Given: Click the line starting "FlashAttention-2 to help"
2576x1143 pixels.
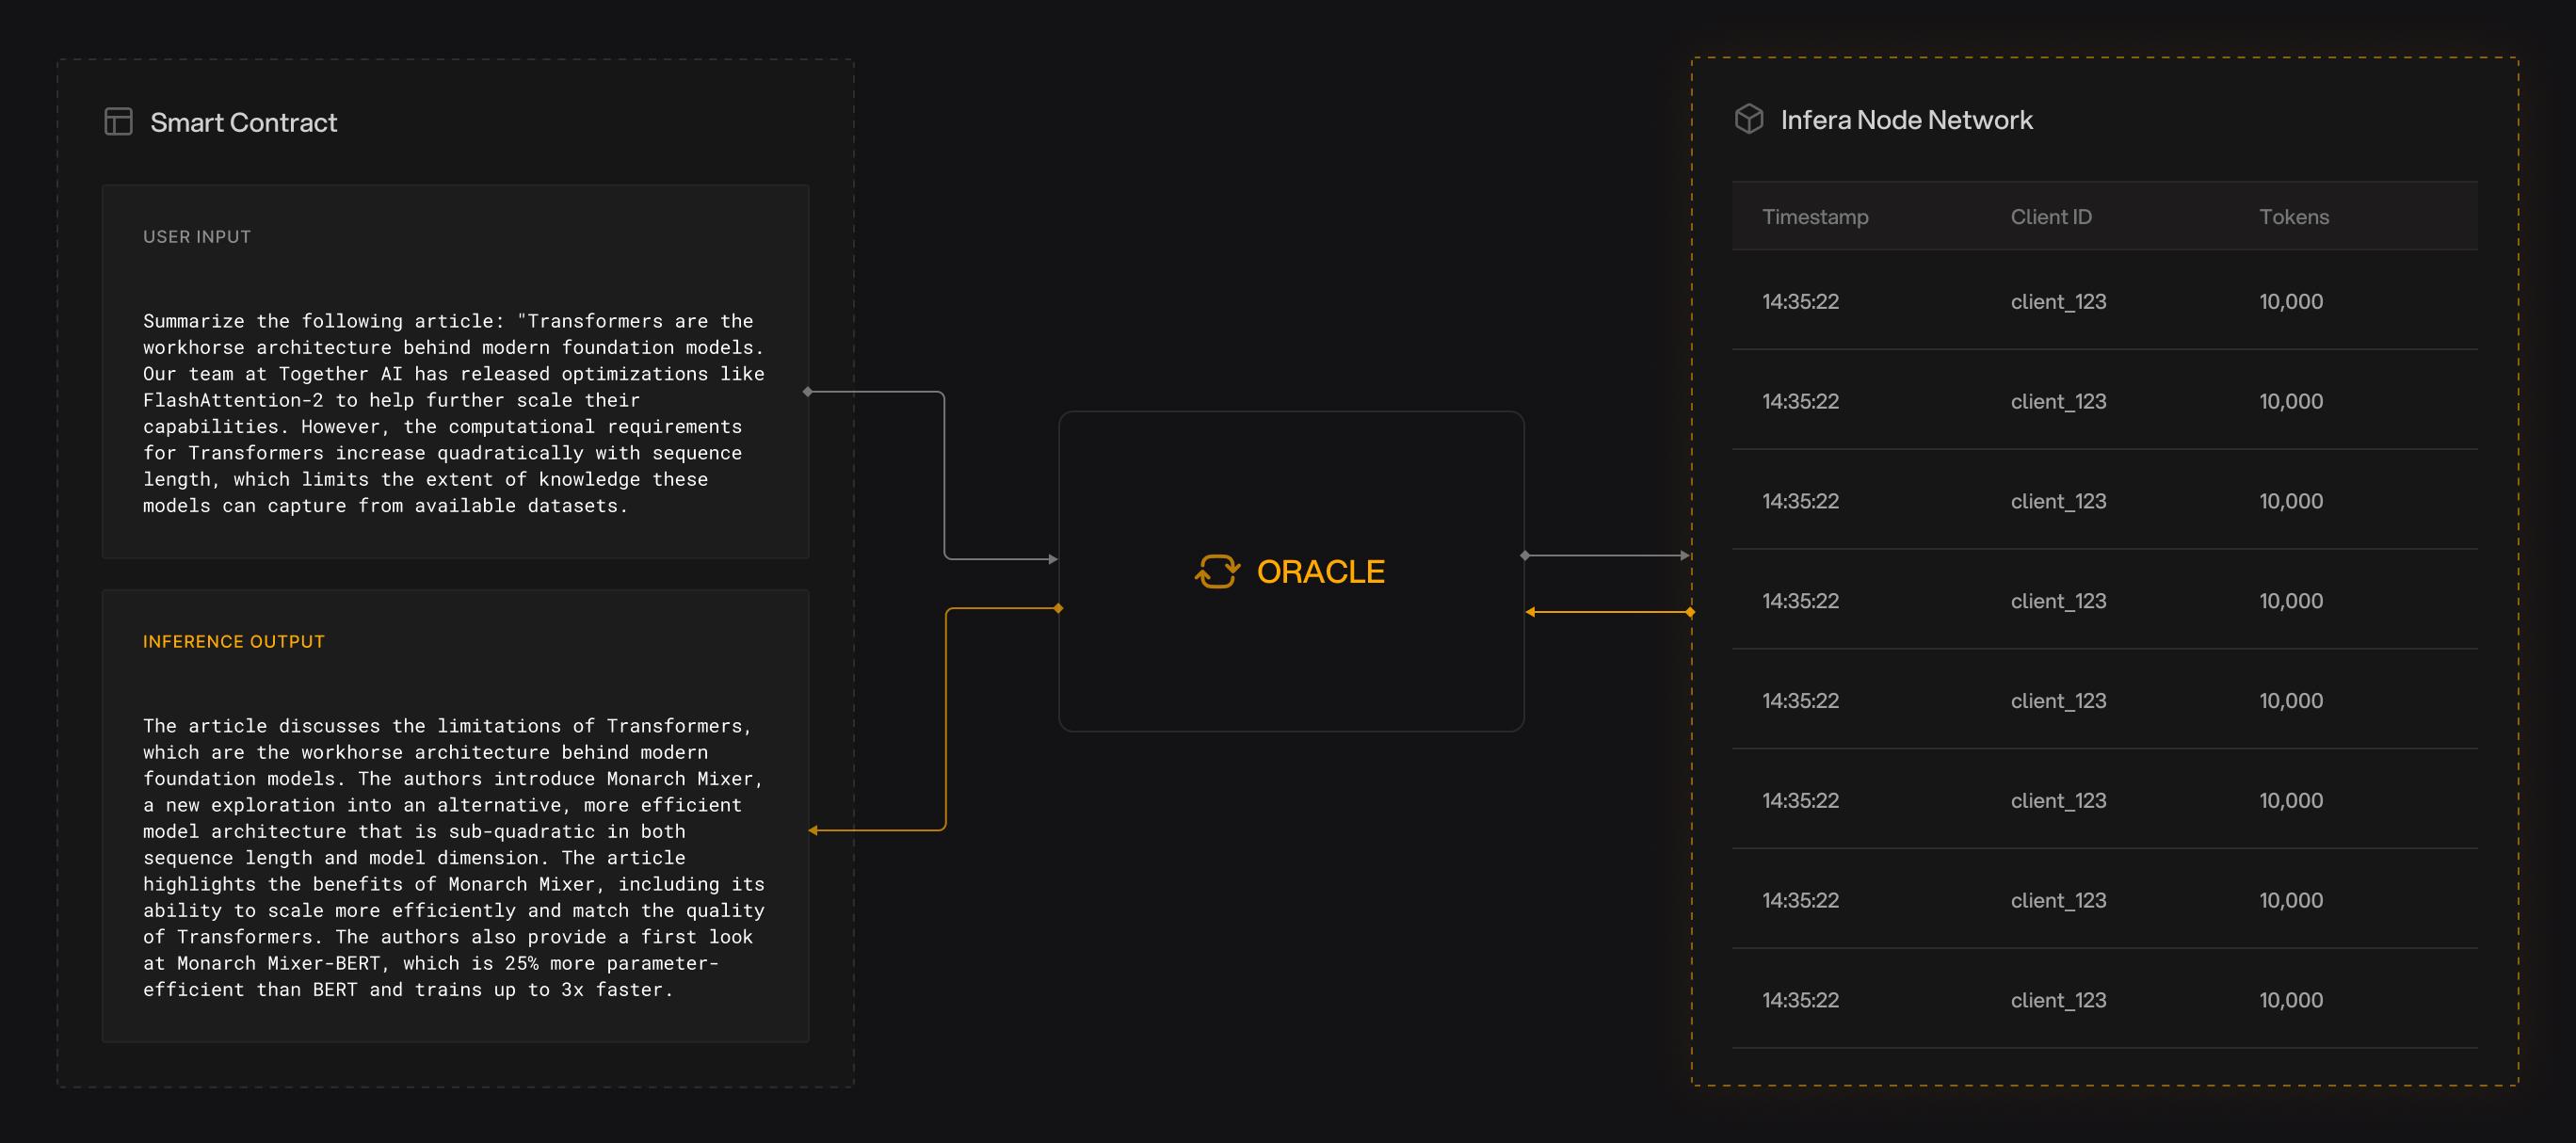Looking at the screenshot, I should pos(391,400).
